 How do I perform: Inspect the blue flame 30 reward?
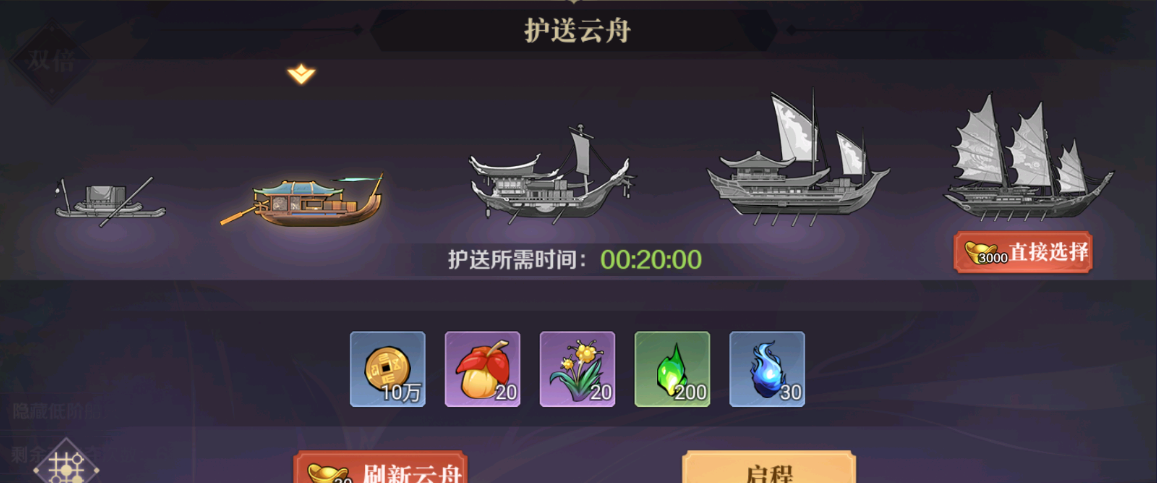[767, 369]
